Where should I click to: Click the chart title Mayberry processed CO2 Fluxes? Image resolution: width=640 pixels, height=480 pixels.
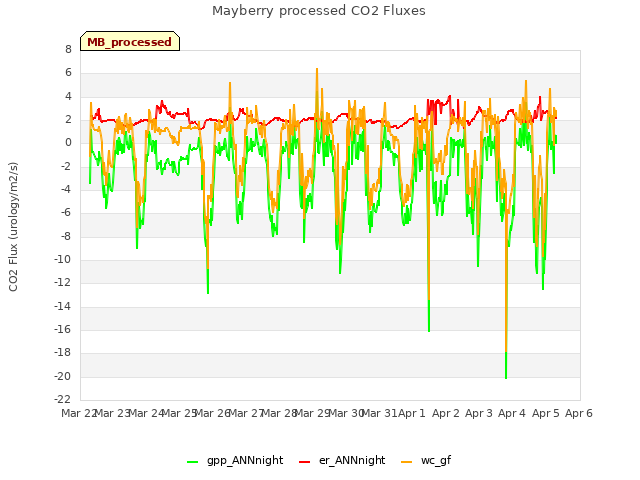tap(319, 11)
